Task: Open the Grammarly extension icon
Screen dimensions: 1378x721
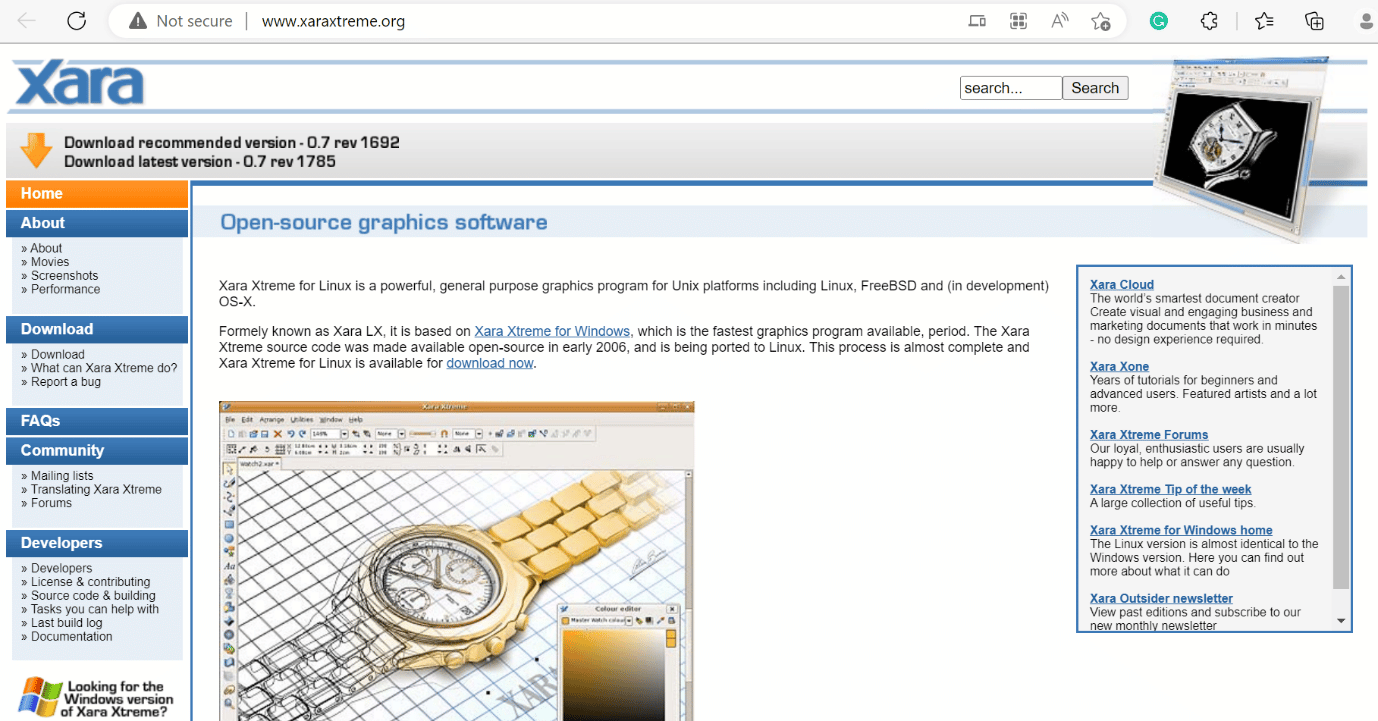Action: [1159, 21]
